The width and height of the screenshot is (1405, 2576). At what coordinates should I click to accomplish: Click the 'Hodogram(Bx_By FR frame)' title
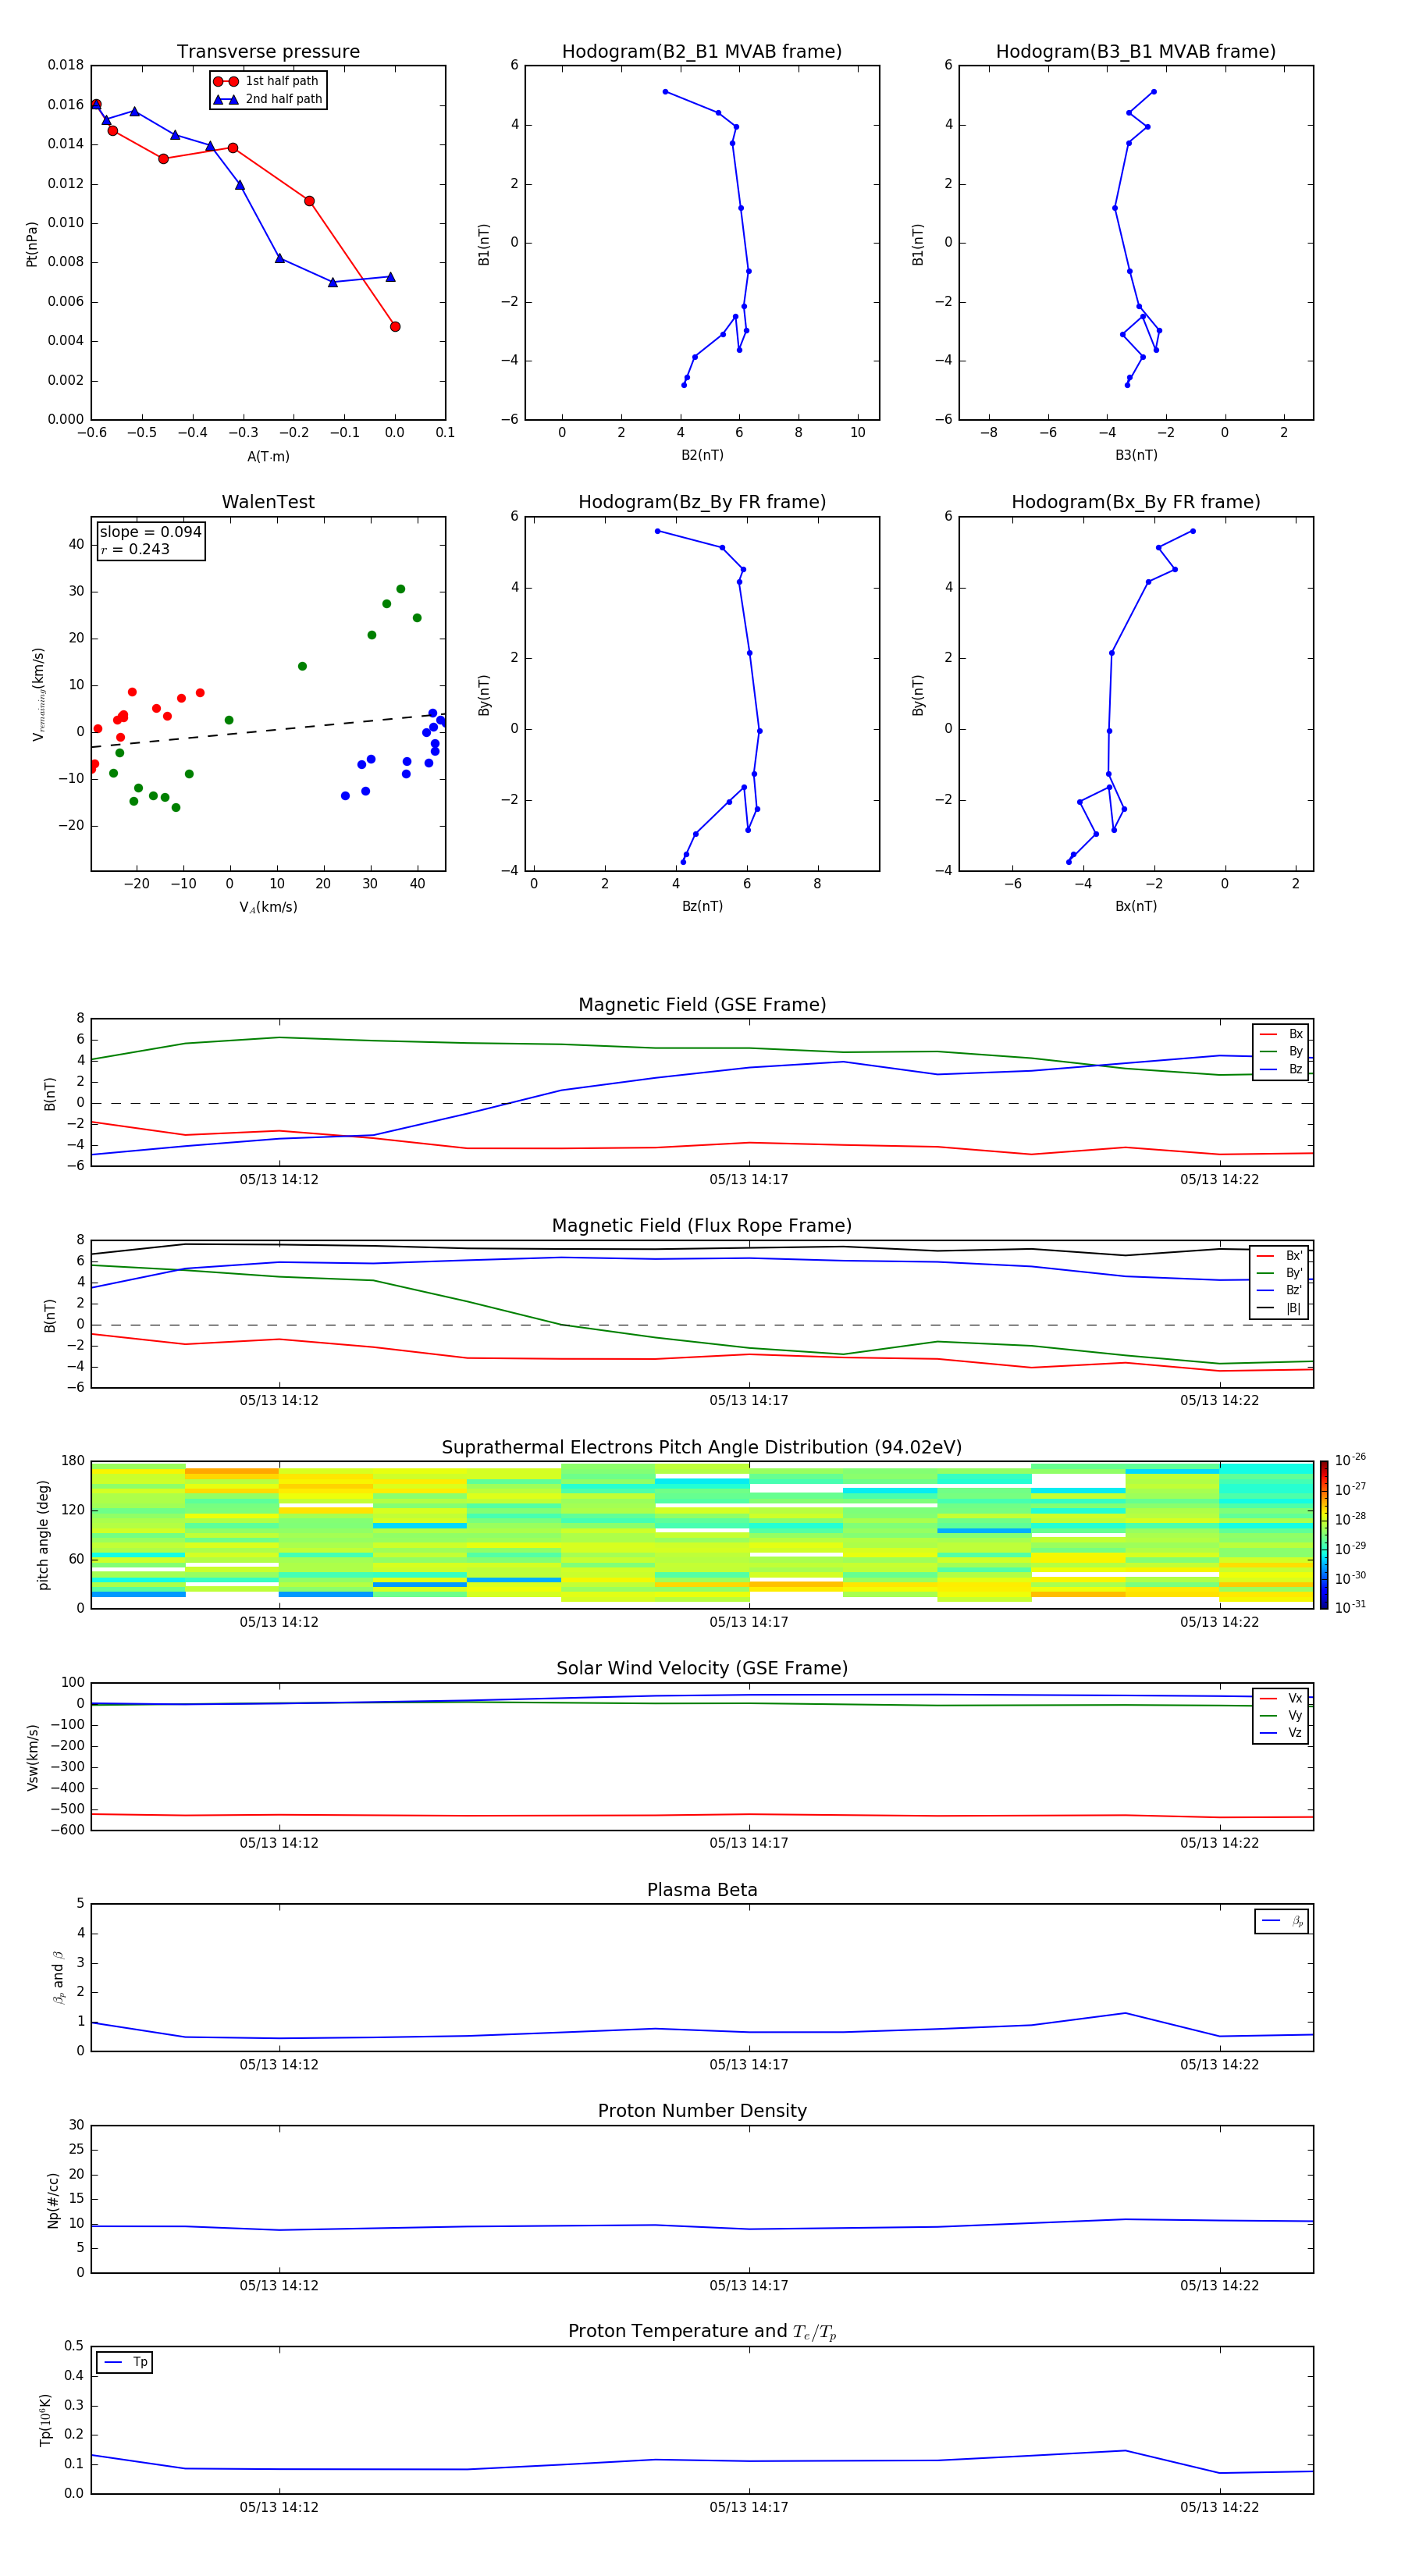pyautogui.click(x=1136, y=502)
